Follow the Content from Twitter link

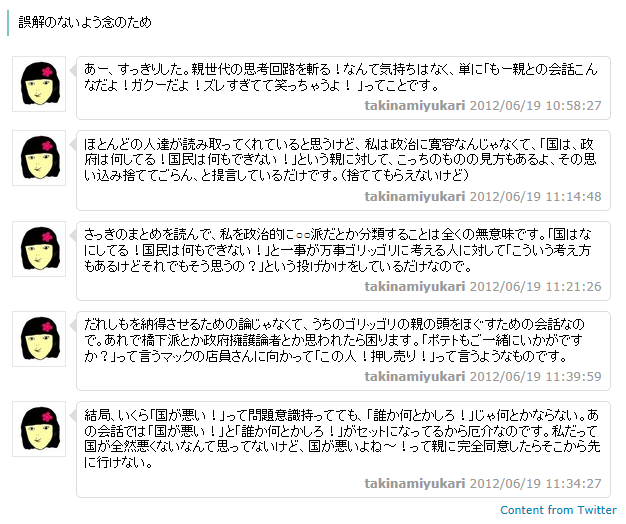pyautogui.click(x=558, y=510)
